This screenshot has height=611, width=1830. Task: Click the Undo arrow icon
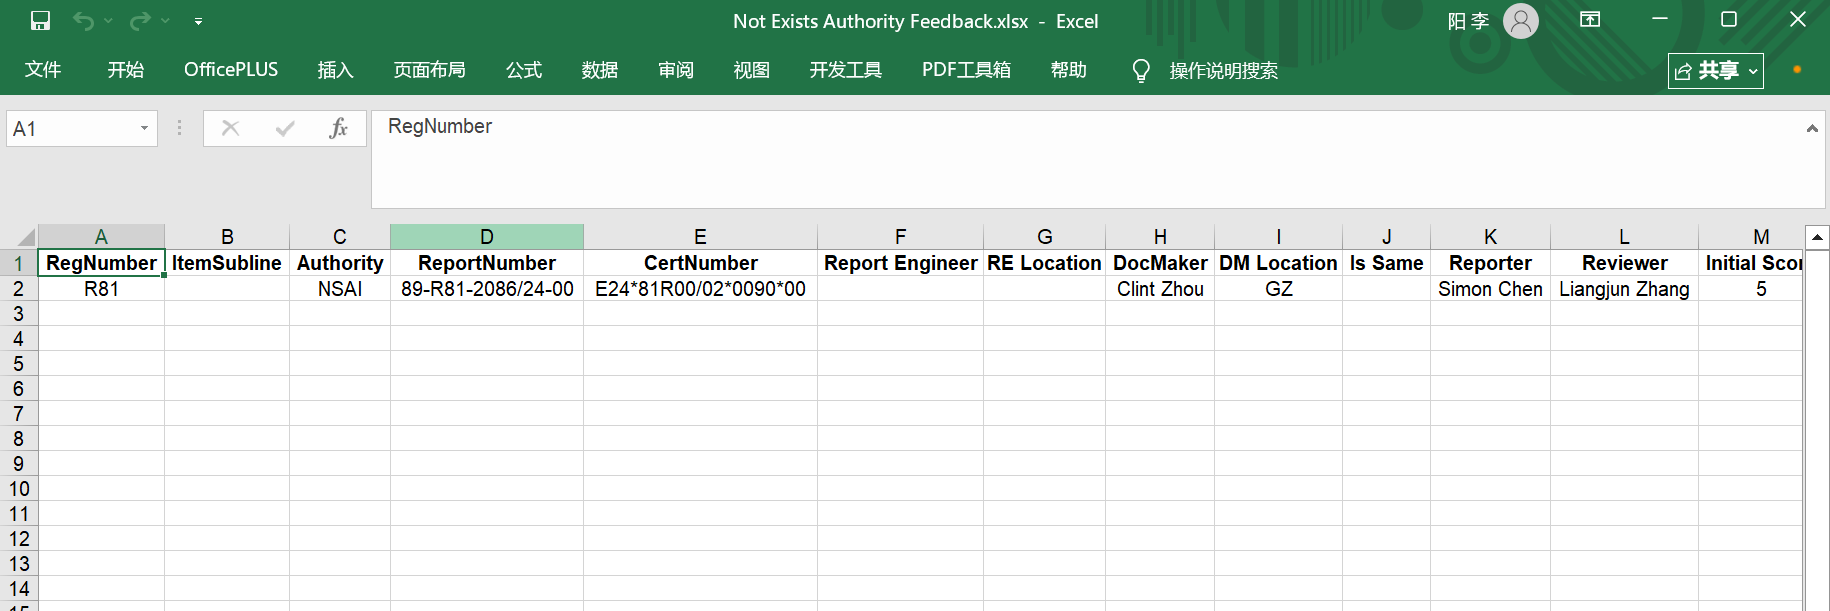pos(83,21)
